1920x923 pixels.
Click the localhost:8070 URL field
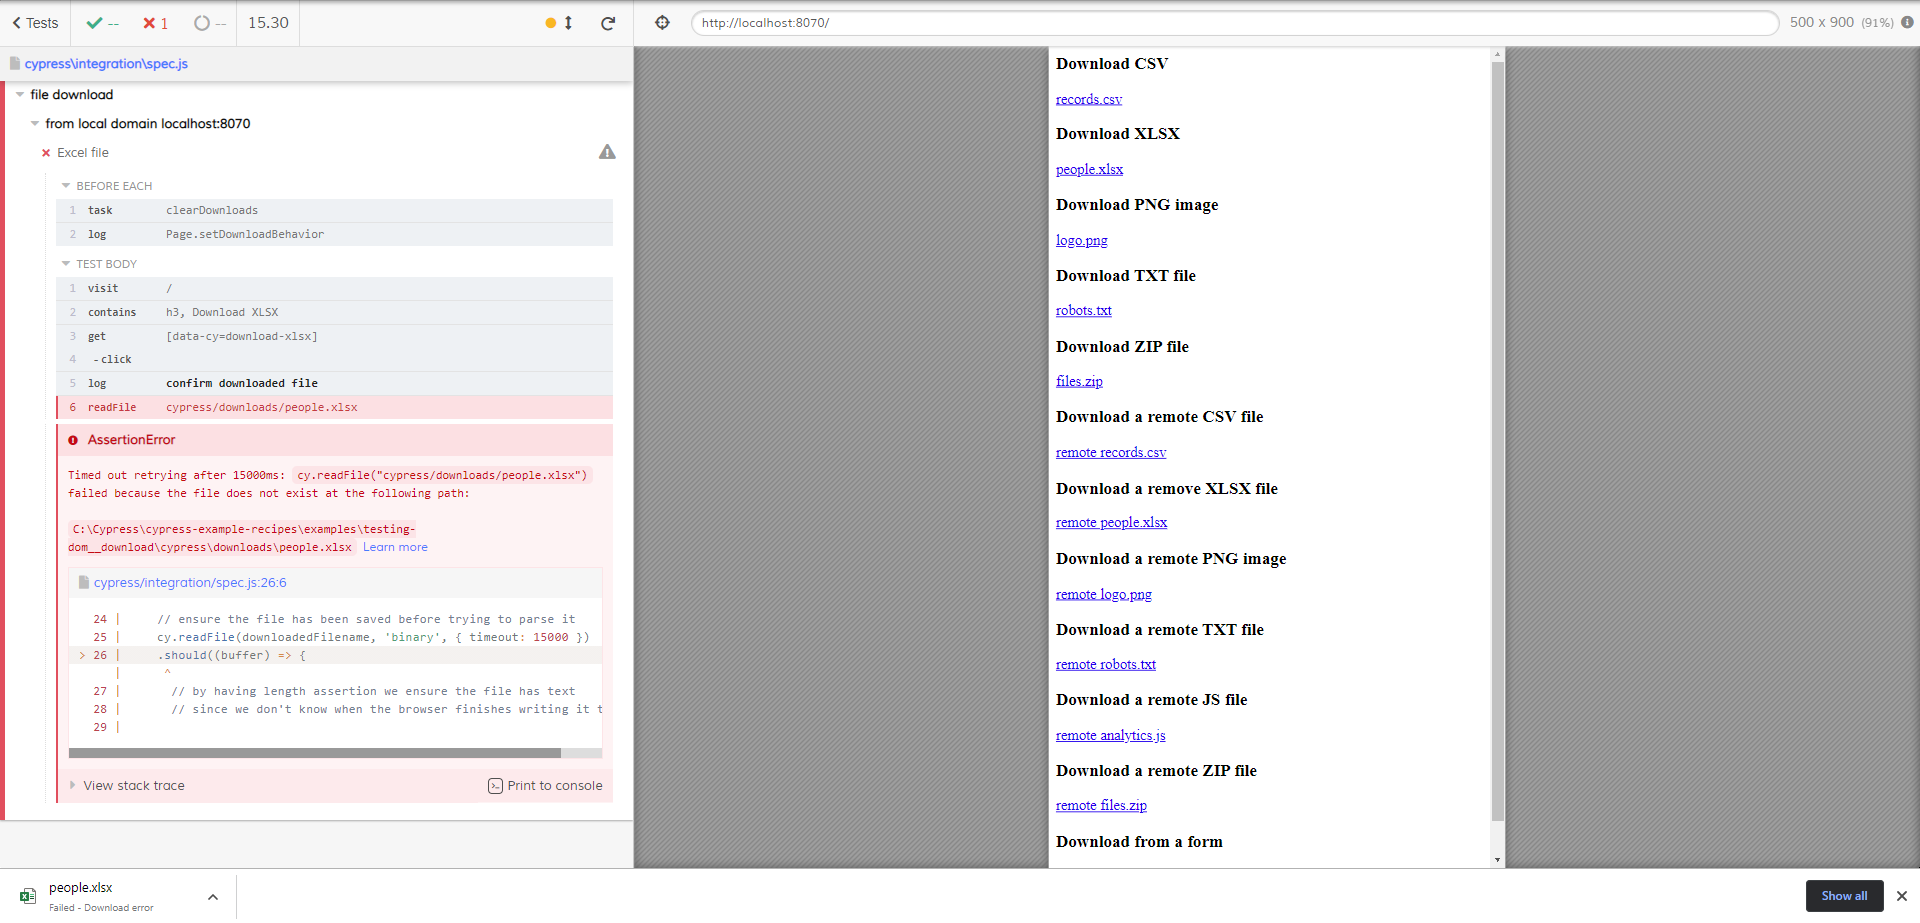pyautogui.click(x=1235, y=23)
